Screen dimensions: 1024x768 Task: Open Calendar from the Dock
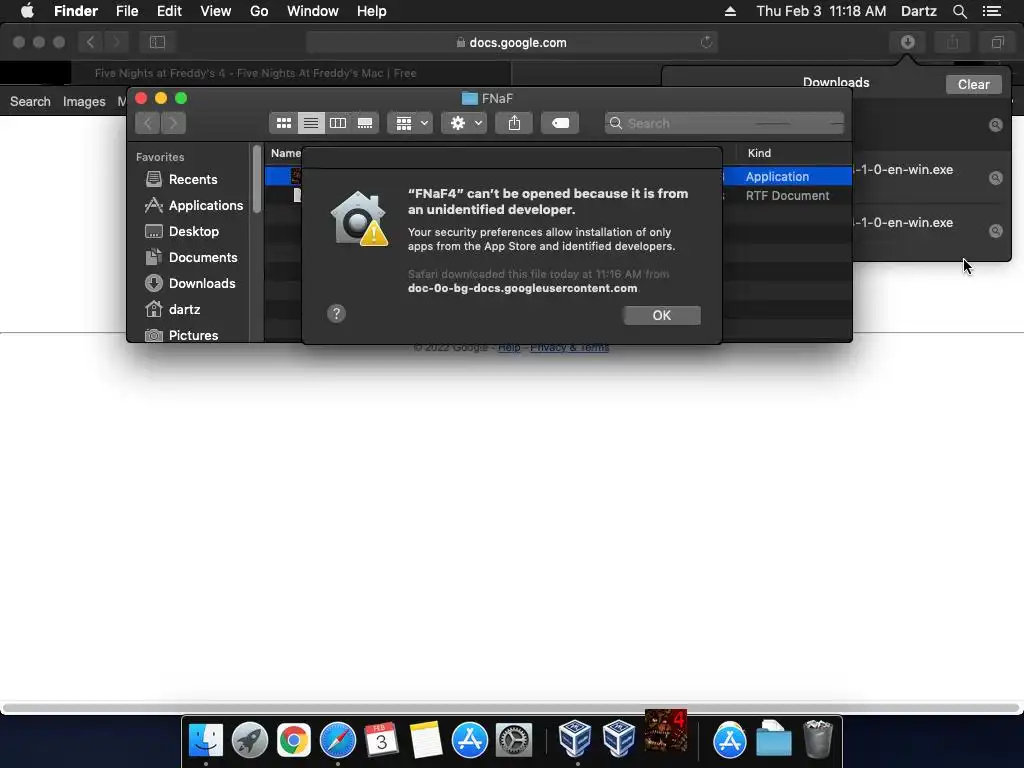click(x=381, y=740)
